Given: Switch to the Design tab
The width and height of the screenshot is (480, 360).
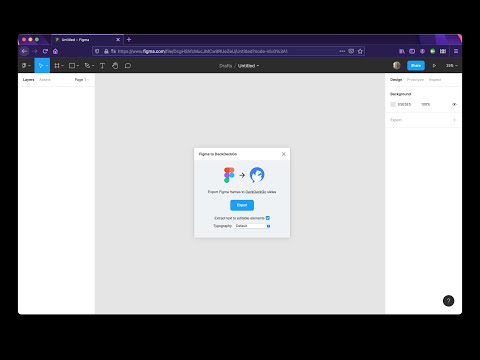Looking at the screenshot, I should click(396, 80).
